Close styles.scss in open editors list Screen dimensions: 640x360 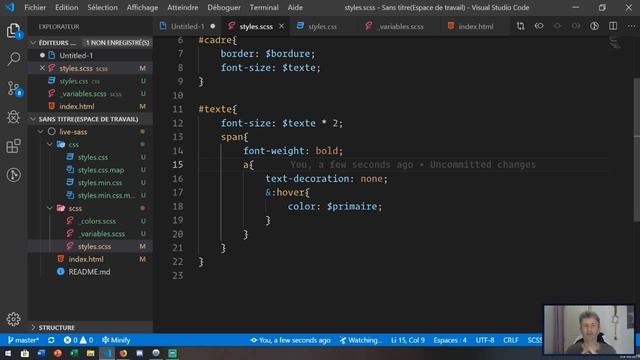tap(42, 68)
